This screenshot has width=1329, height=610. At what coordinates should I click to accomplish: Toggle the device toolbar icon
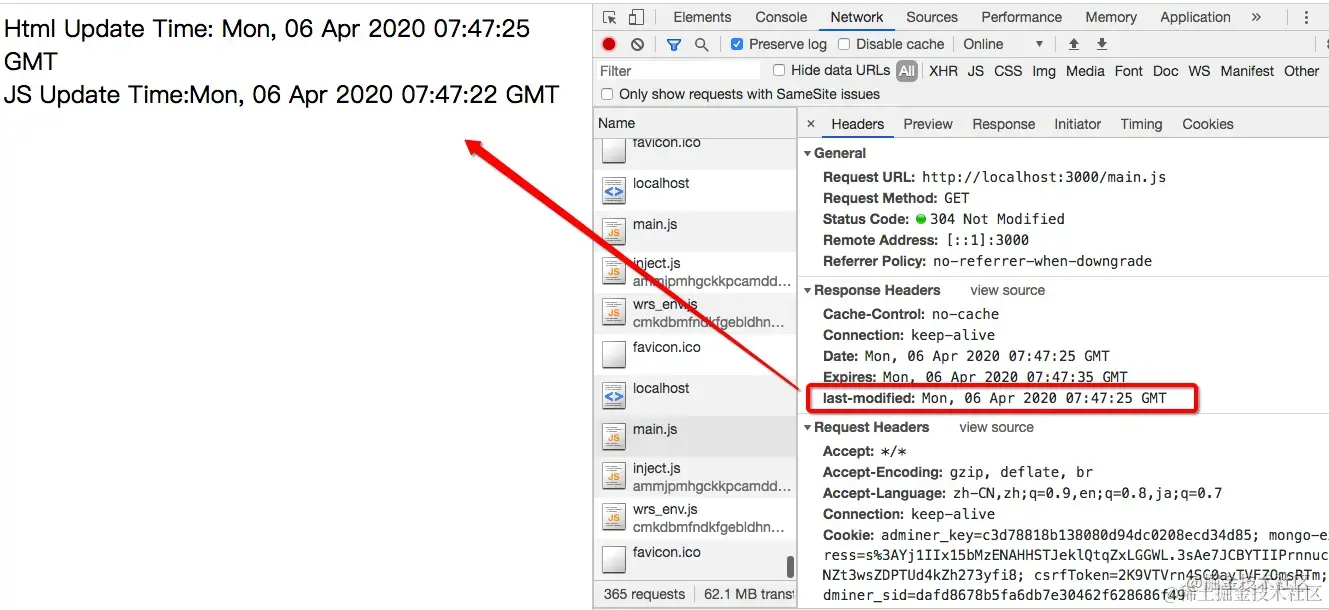coord(636,17)
